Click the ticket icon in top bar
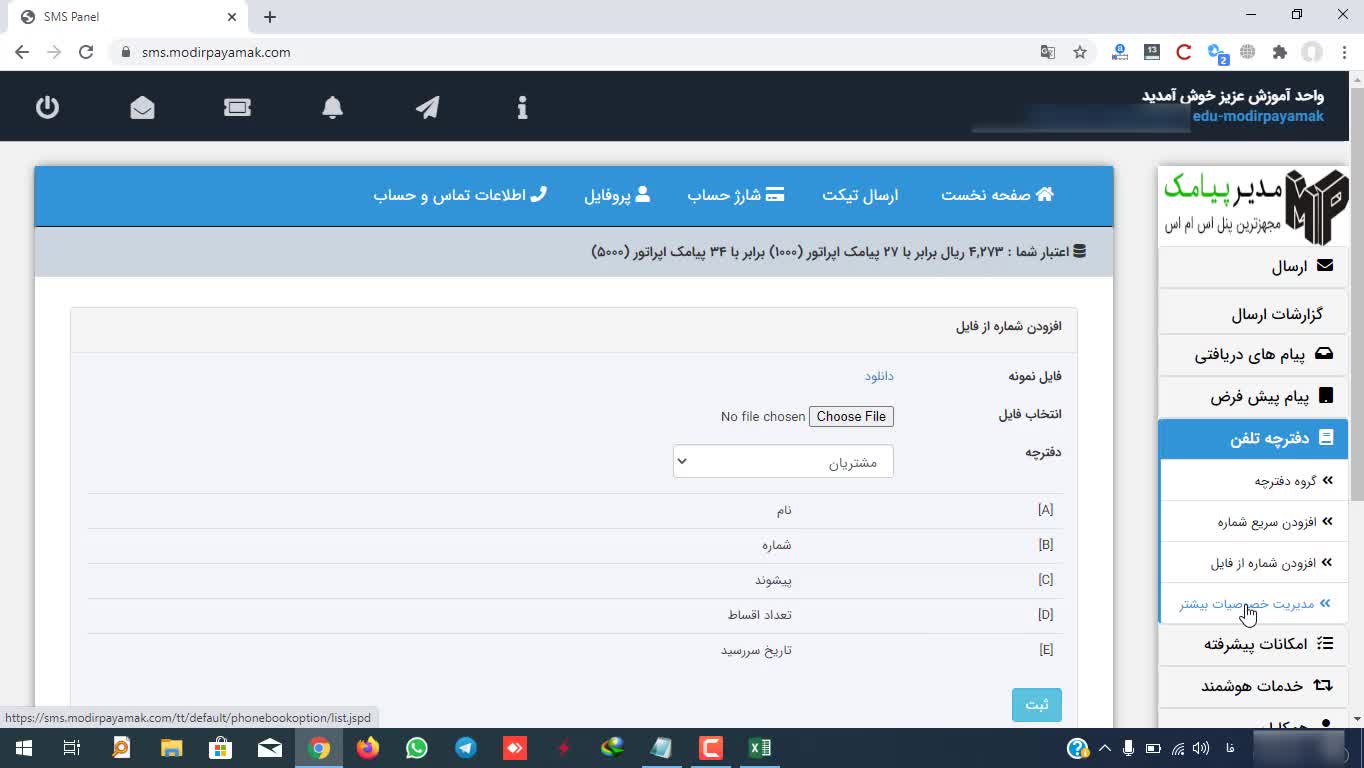Viewport: 1364px width, 768px height. pyautogui.click(x=237, y=107)
